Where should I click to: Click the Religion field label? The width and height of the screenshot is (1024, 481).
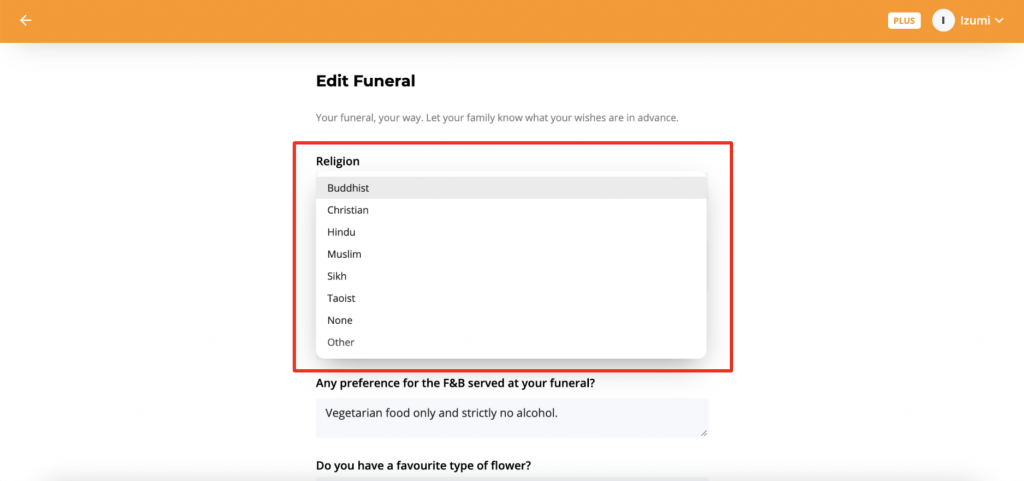[338, 161]
